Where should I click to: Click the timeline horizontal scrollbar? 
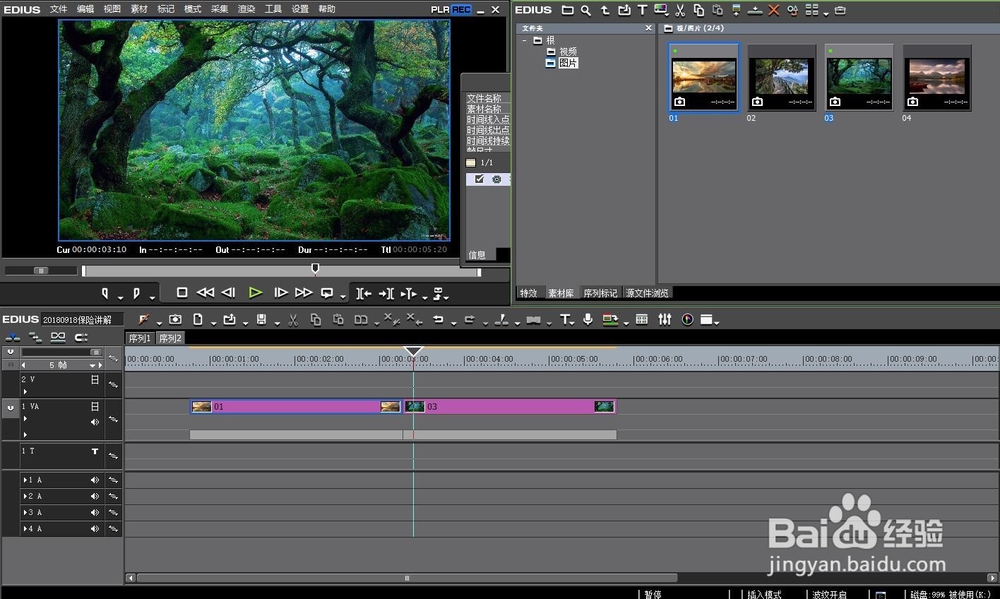407,578
